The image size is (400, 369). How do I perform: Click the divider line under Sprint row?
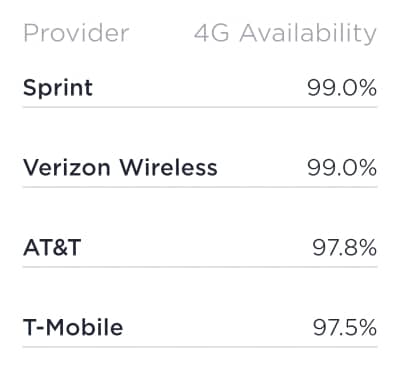200,107
